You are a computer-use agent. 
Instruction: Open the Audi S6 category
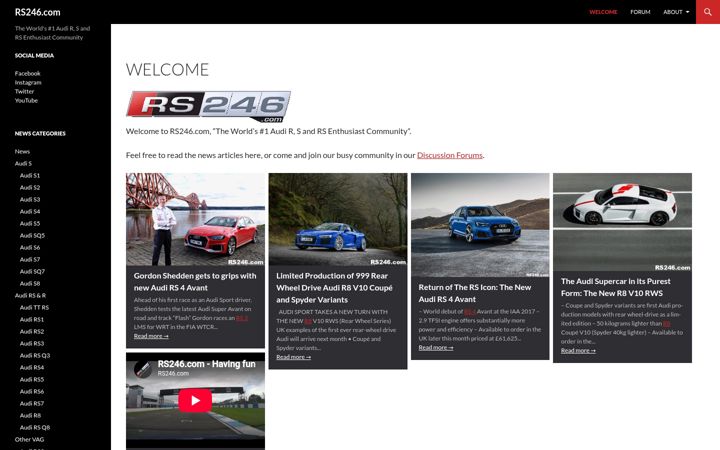tap(30, 248)
